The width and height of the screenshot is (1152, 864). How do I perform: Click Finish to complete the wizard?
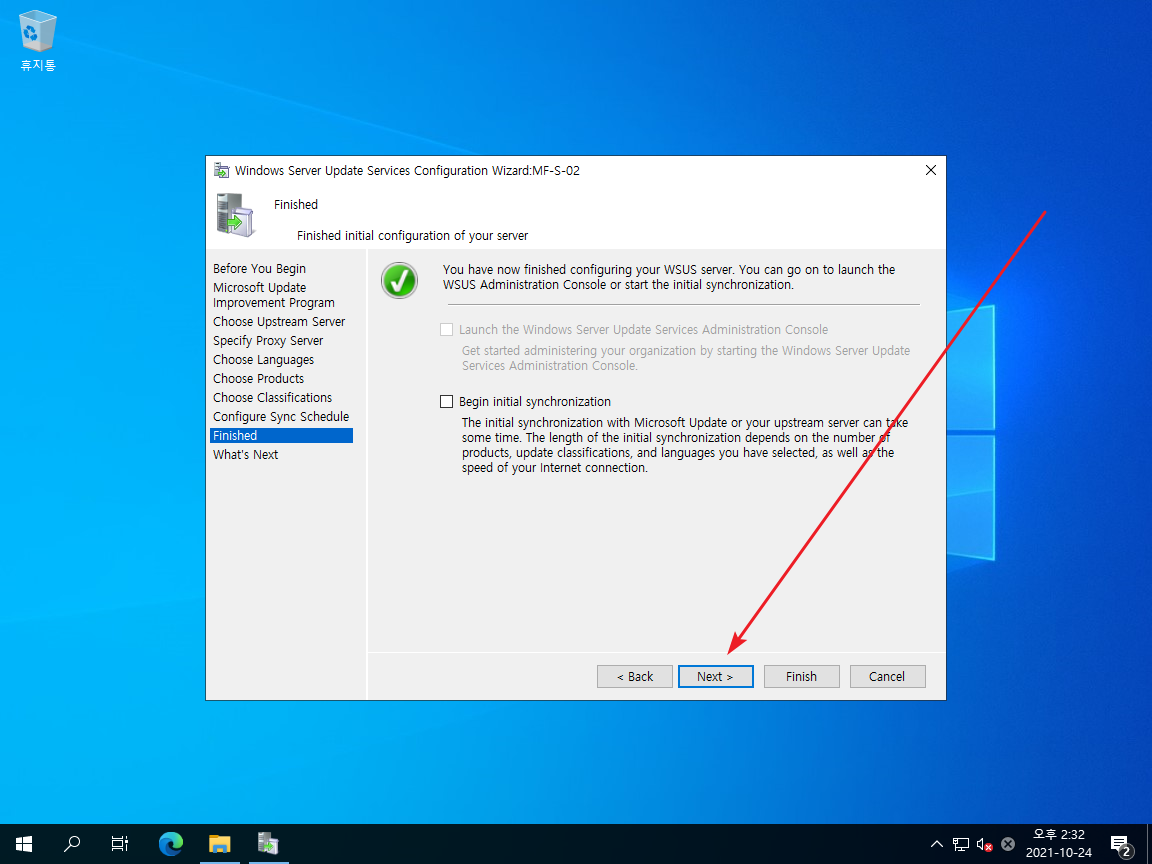pos(802,677)
